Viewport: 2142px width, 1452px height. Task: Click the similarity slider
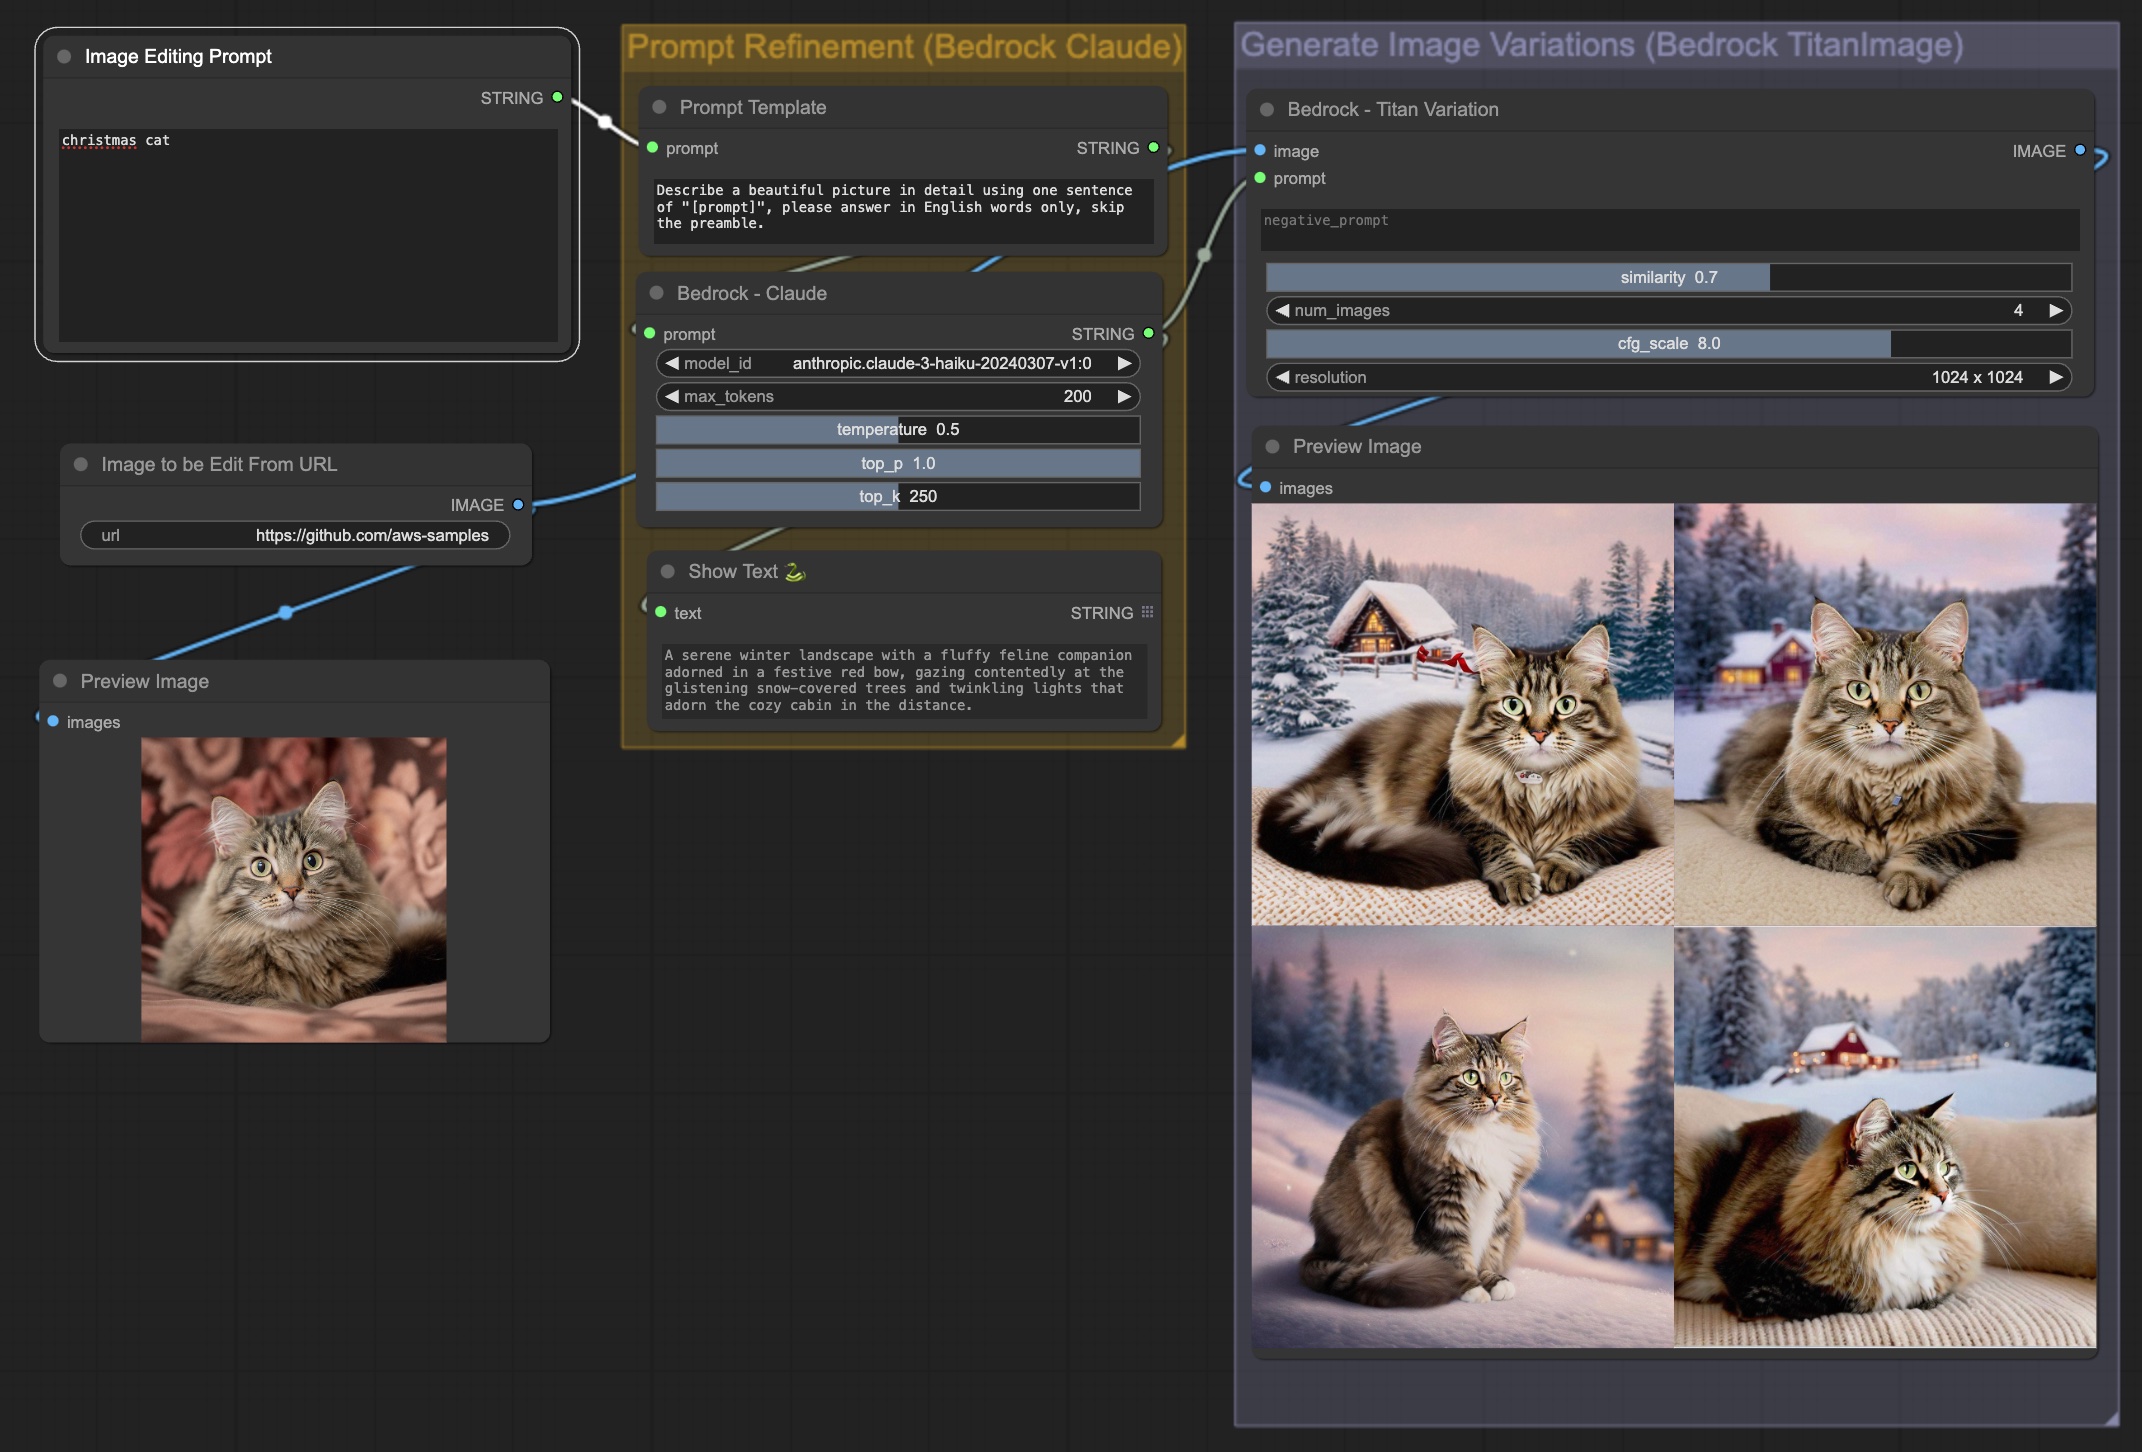point(1668,277)
